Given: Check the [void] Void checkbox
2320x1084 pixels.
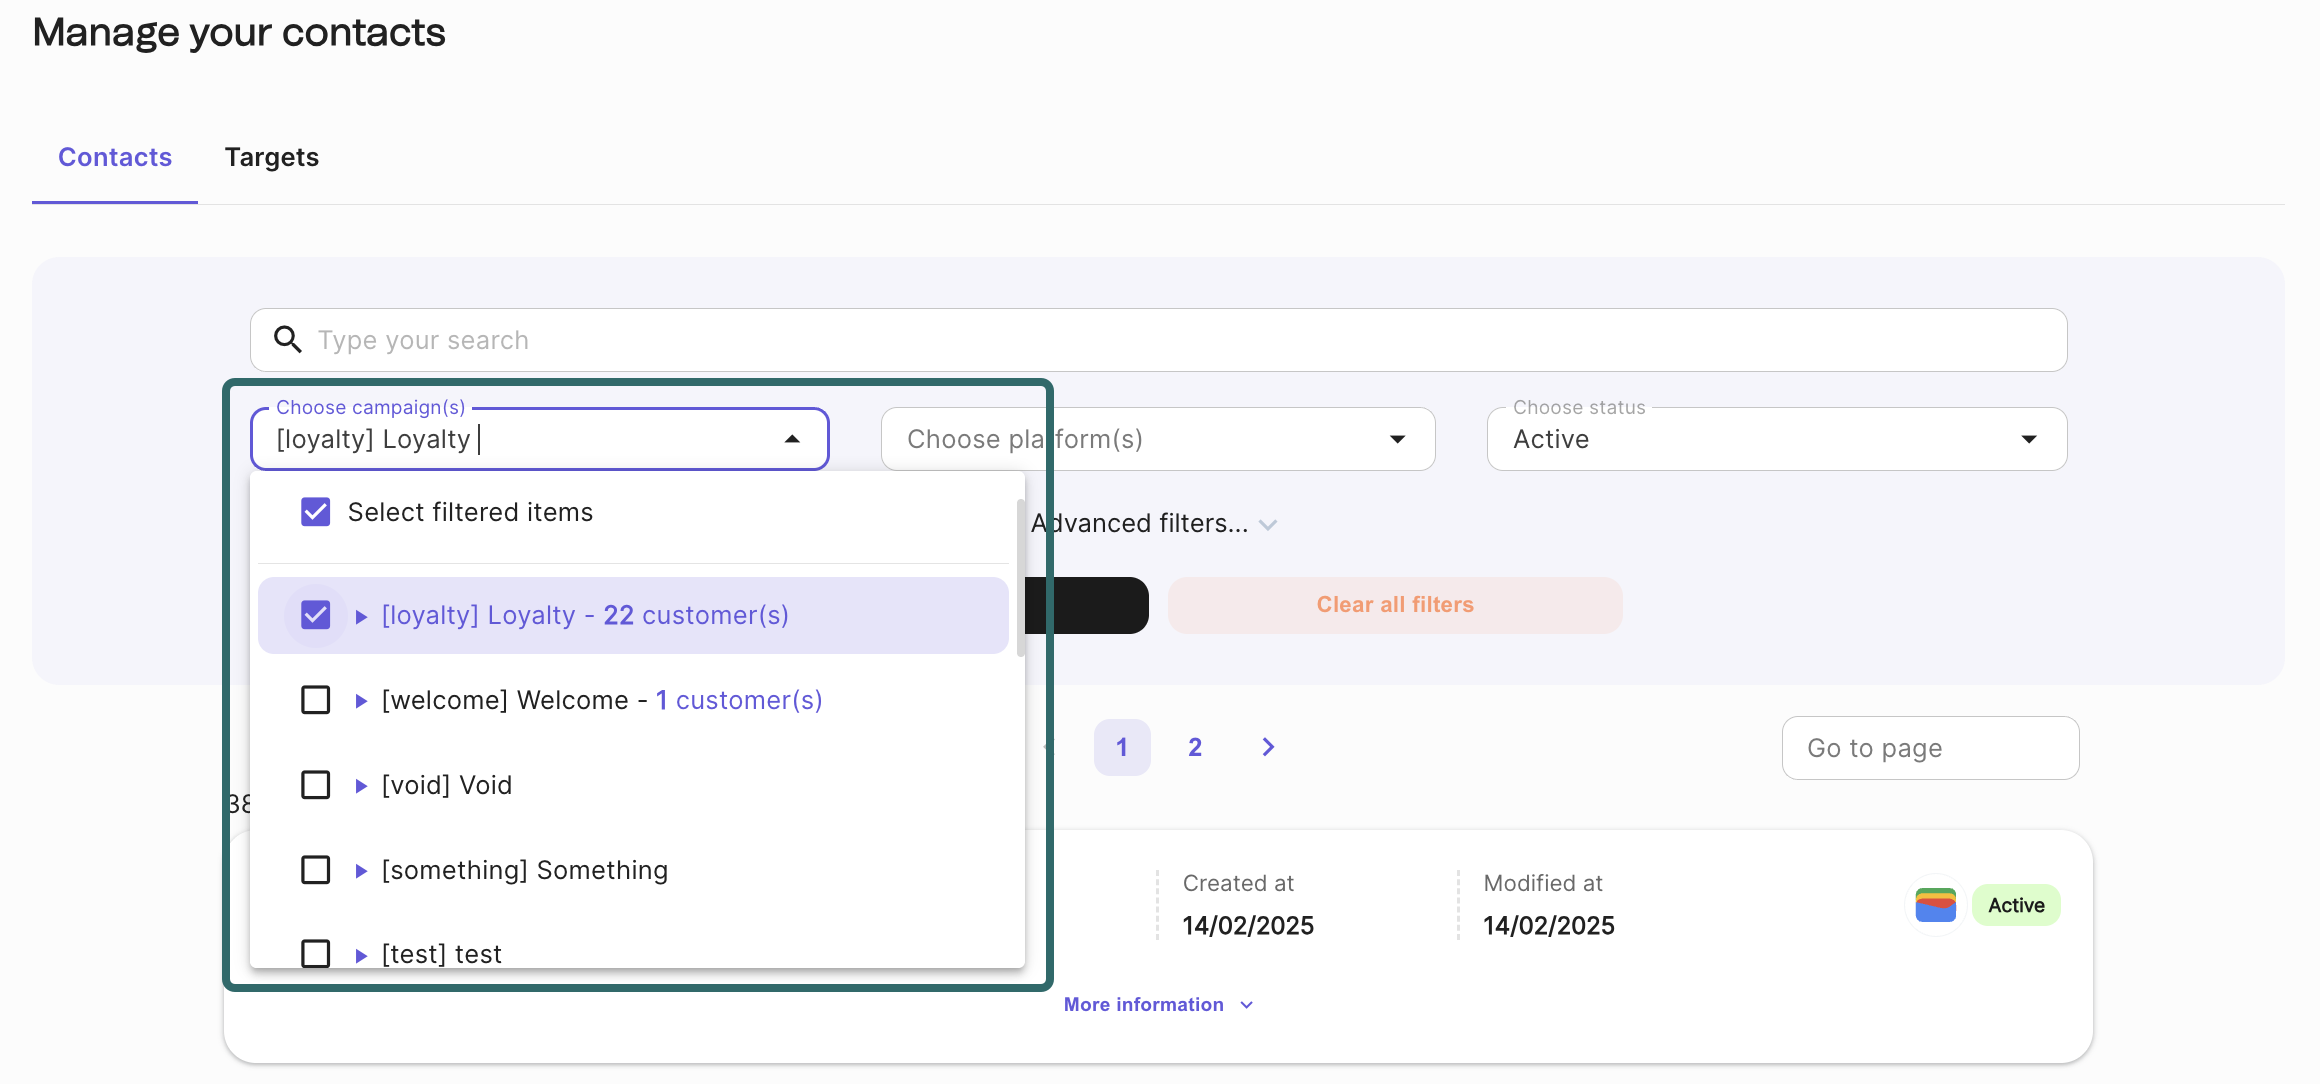Looking at the screenshot, I should click(x=316, y=785).
